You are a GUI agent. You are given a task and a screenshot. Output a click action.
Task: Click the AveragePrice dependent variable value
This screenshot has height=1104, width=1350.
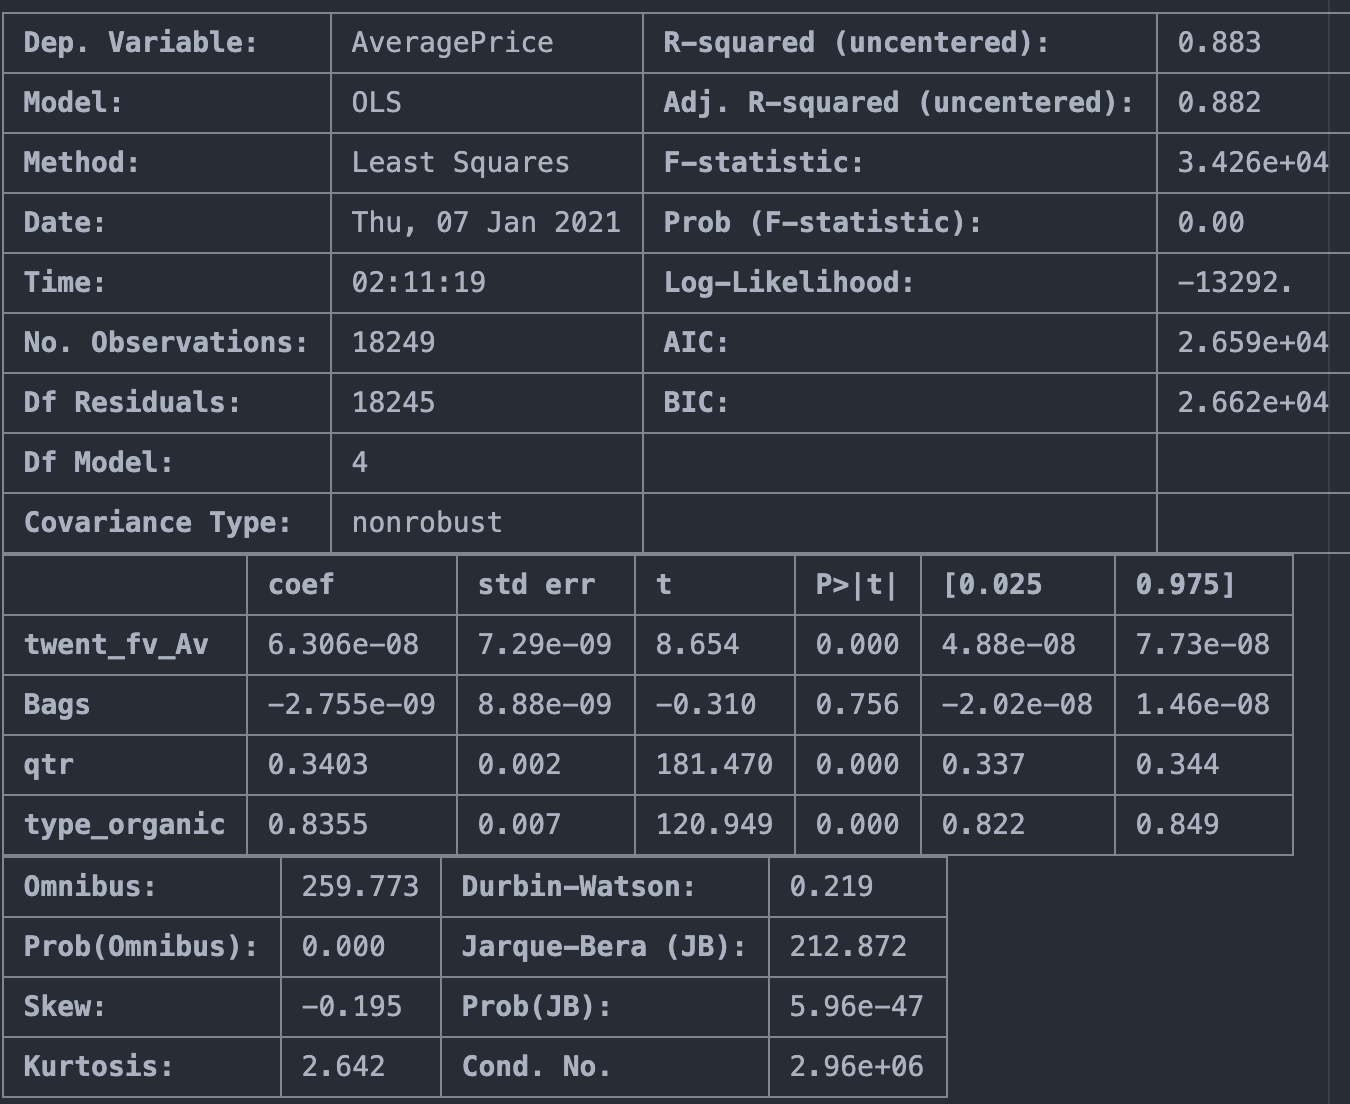(x=452, y=43)
